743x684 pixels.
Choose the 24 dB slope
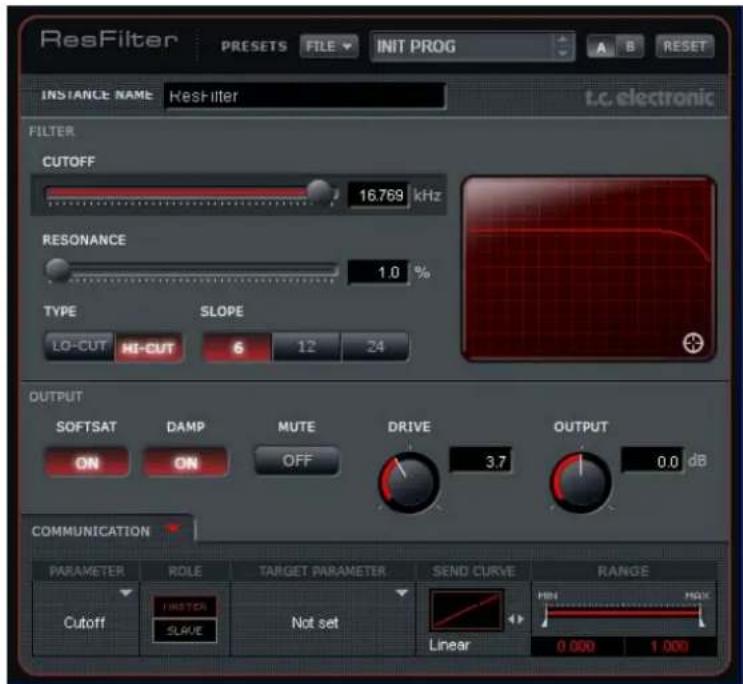(375, 347)
